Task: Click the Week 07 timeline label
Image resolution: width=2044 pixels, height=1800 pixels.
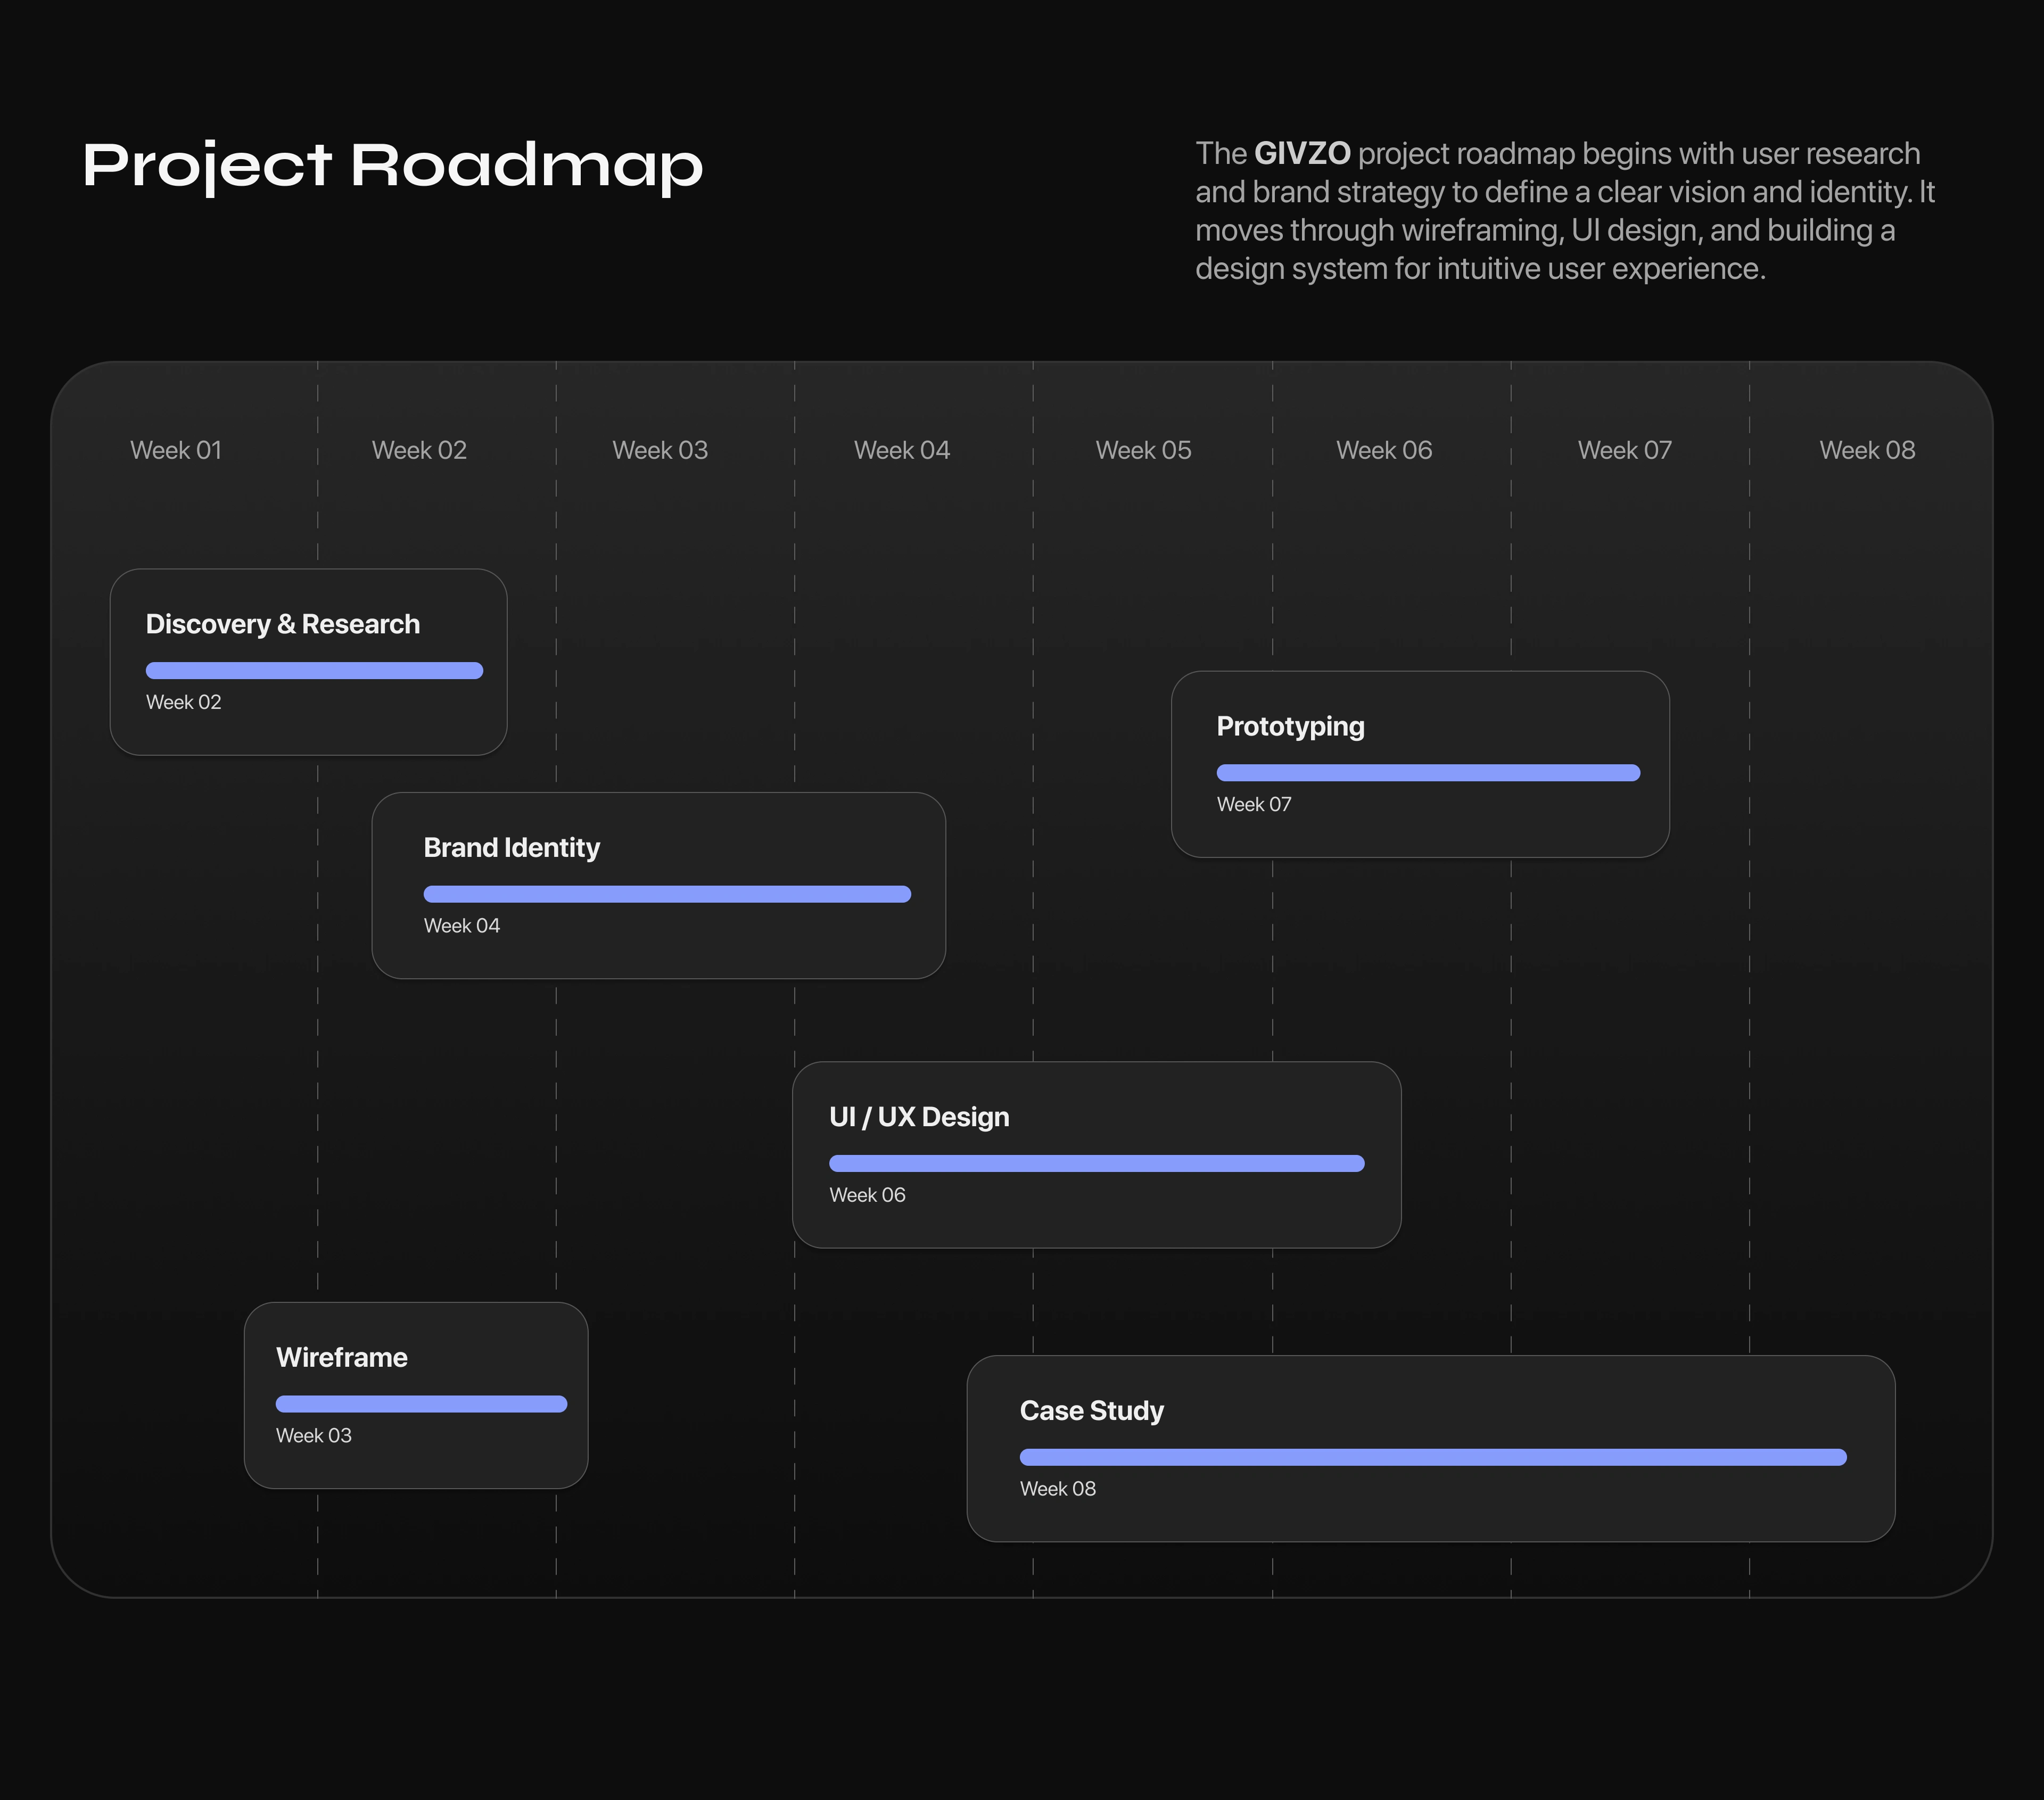Action: (1624, 450)
